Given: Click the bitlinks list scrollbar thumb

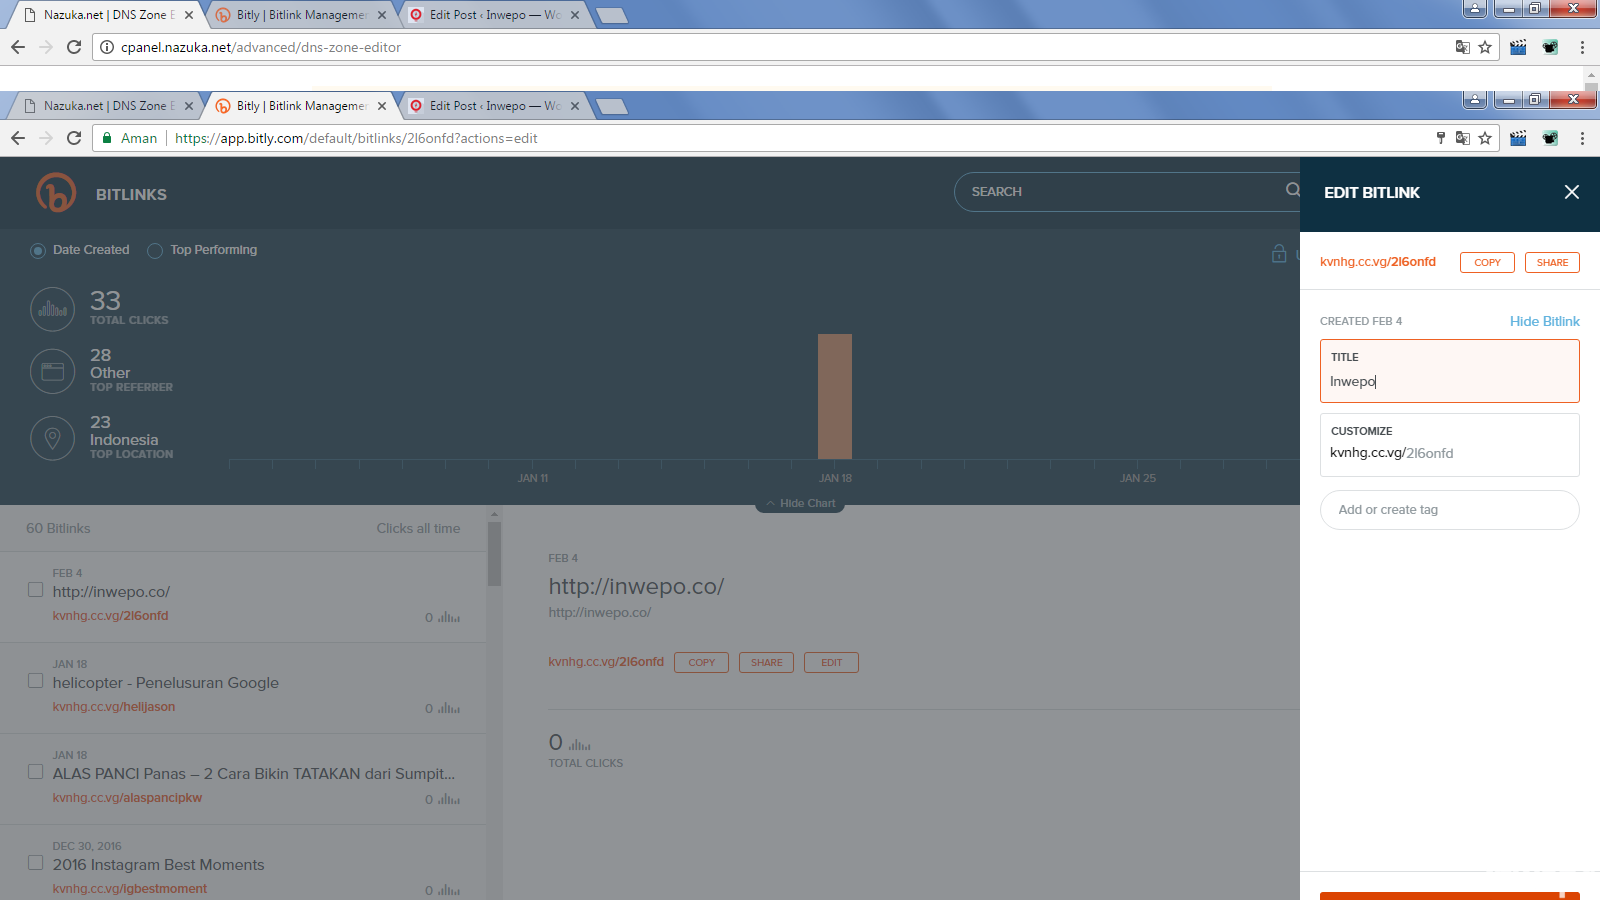Looking at the screenshot, I should click(494, 553).
